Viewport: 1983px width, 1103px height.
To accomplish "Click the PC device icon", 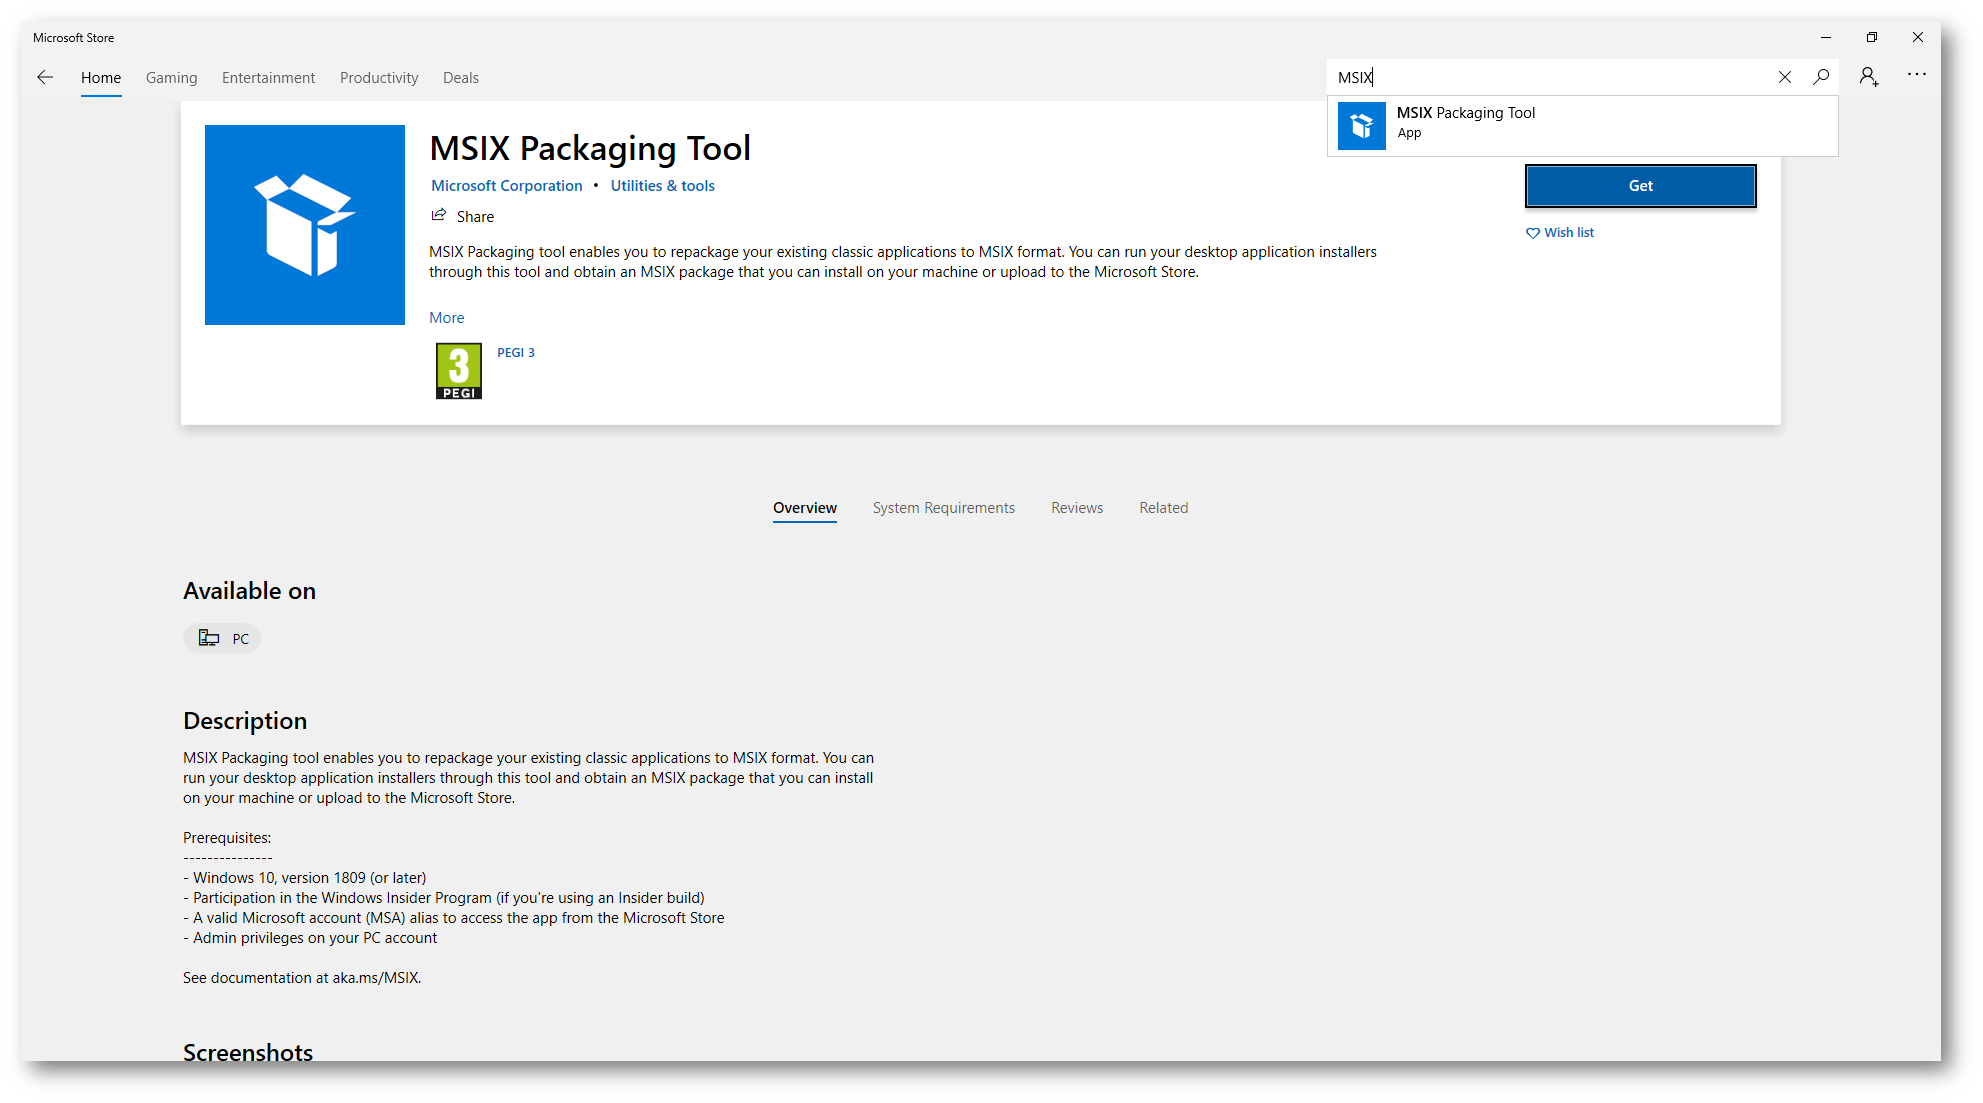I will (209, 638).
